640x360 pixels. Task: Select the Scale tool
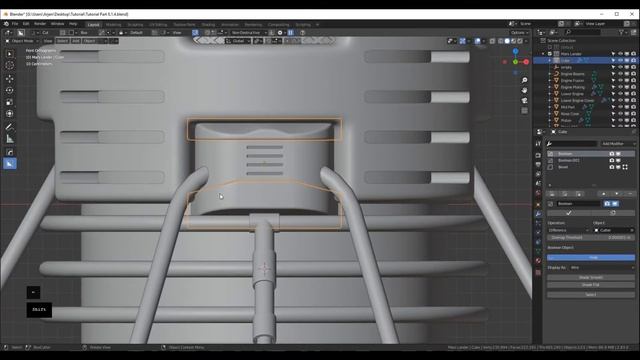[10, 102]
